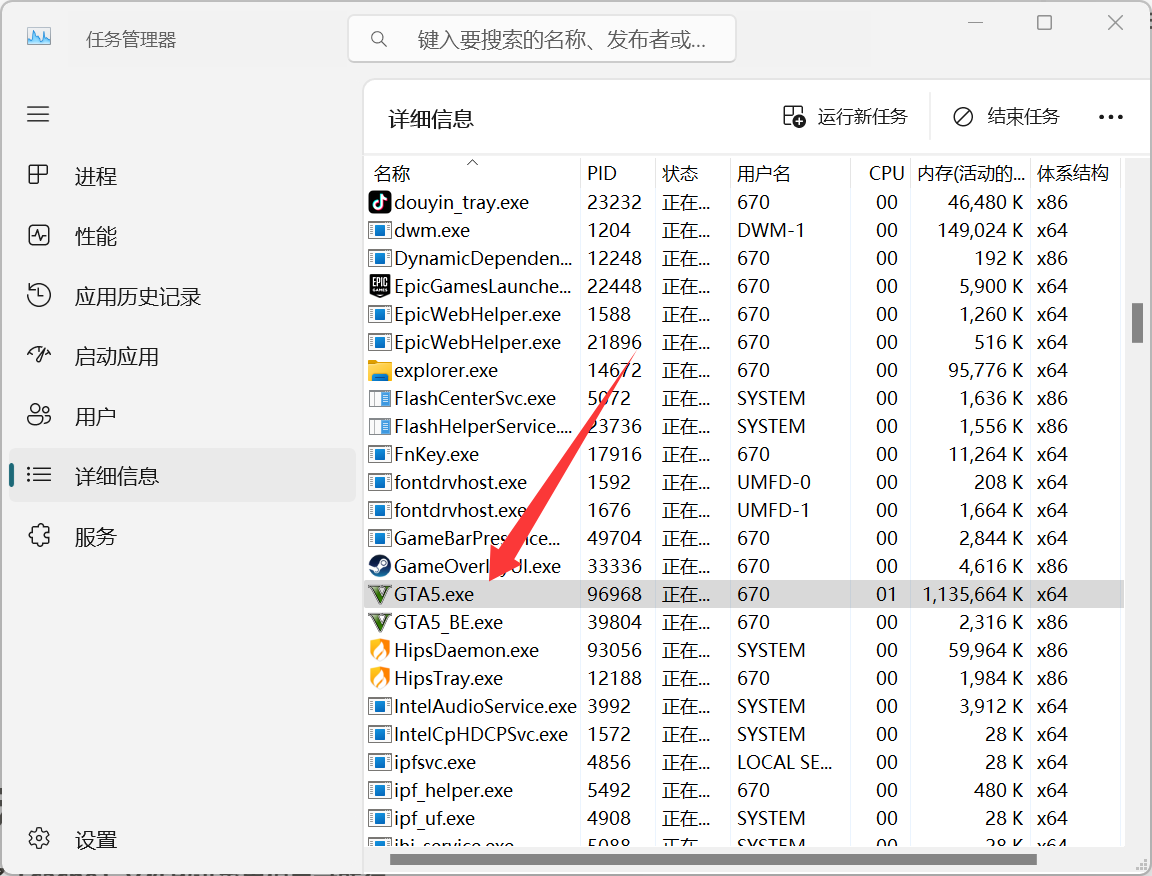Toggle the hamburger navigation menu
1152x876 pixels.
pyautogui.click(x=38, y=114)
